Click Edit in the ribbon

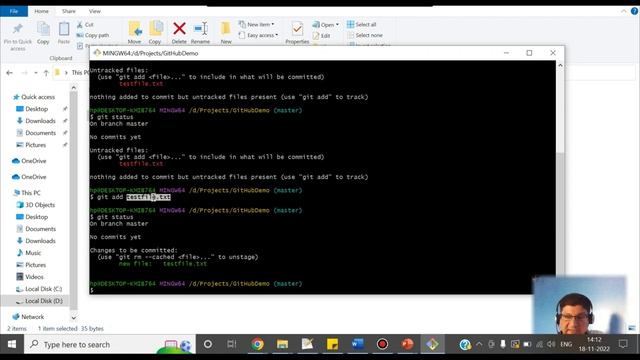pos(322,36)
